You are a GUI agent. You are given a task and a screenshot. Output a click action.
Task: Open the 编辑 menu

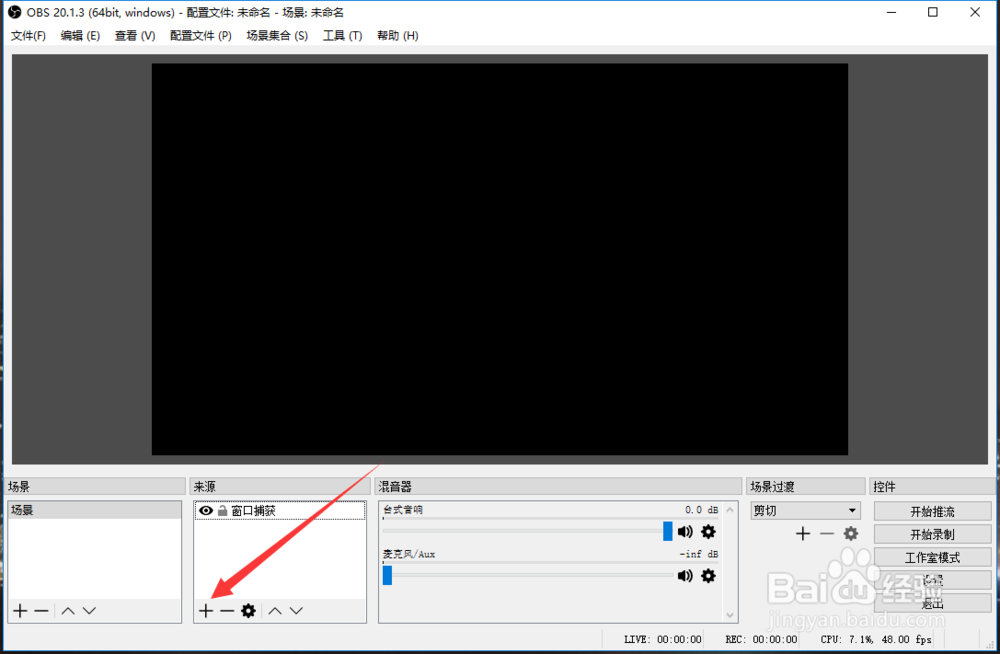(80, 35)
